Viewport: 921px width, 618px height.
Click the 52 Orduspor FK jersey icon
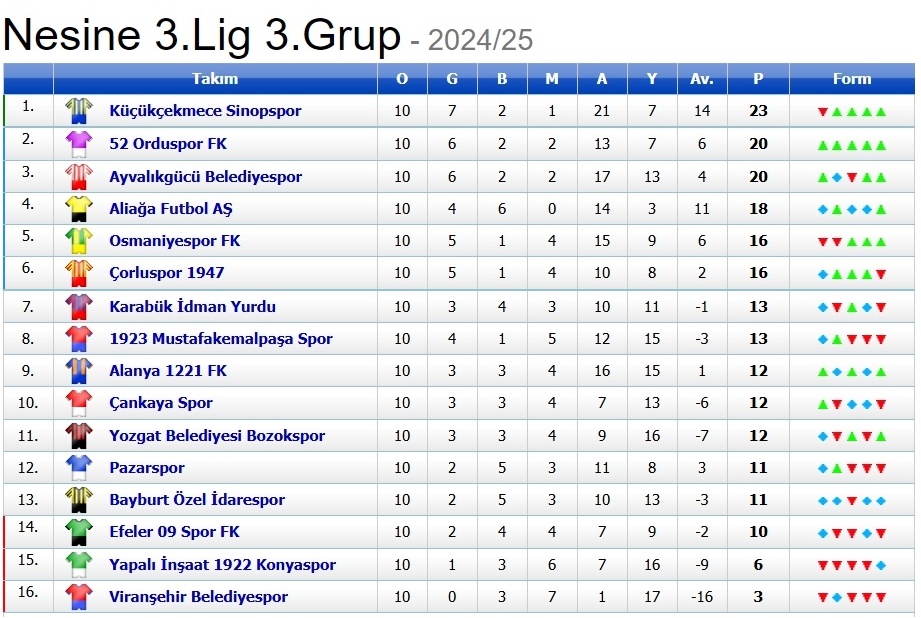click(78, 144)
